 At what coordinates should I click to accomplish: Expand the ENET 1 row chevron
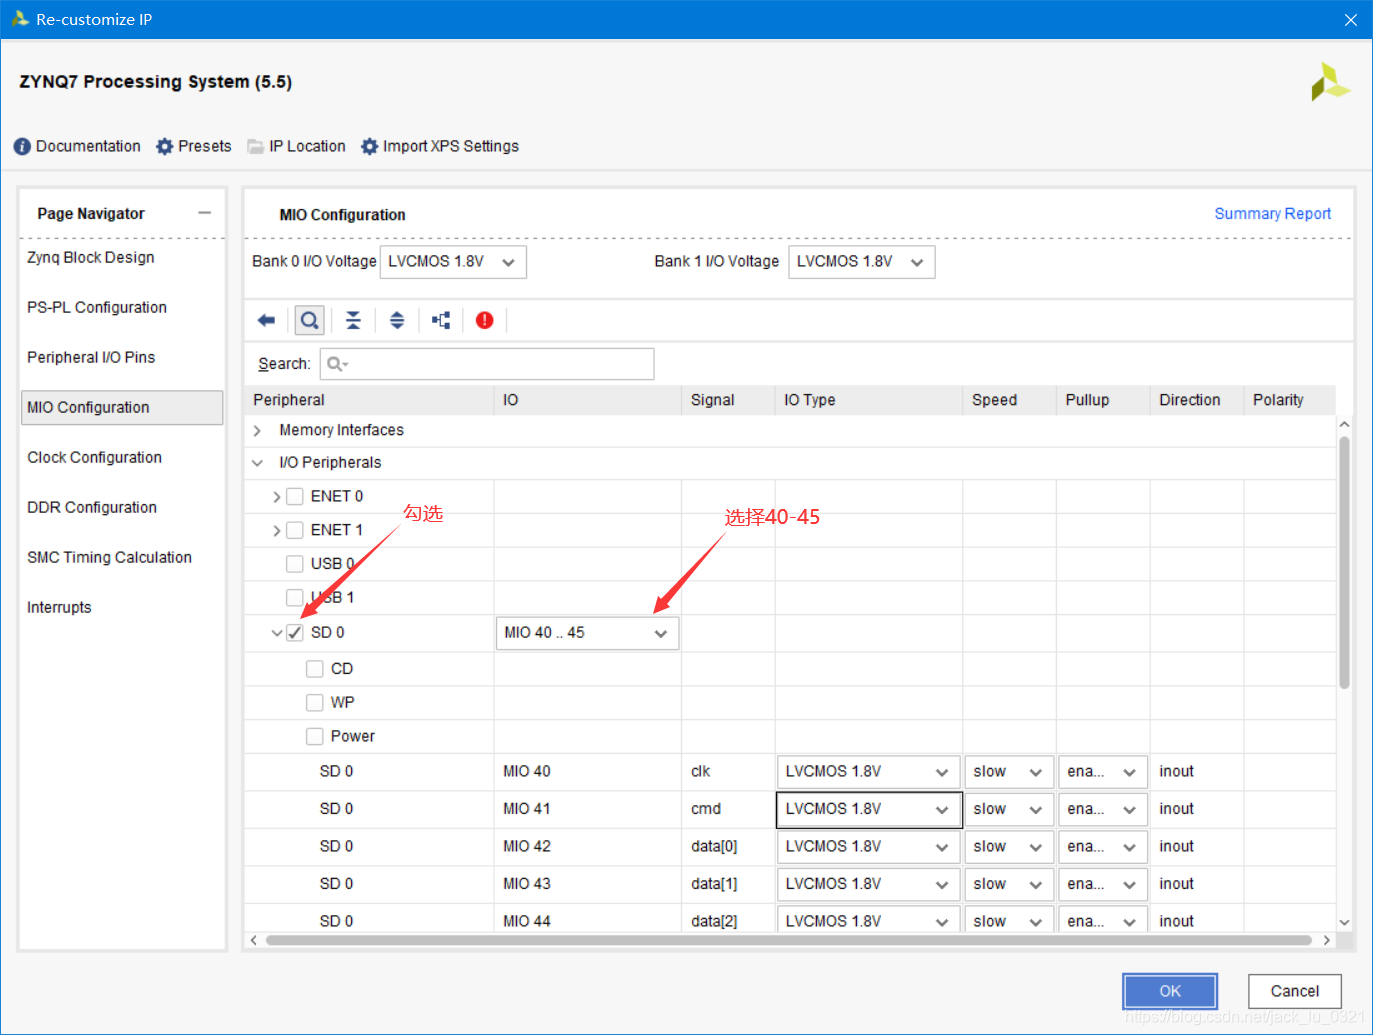tap(277, 531)
